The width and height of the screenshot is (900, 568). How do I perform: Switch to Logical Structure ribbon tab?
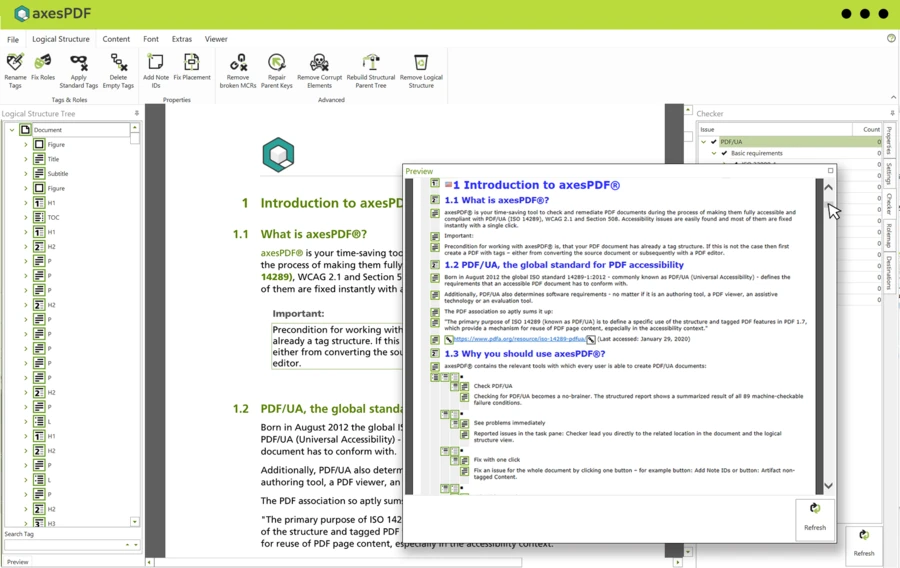pyautogui.click(x=61, y=39)
